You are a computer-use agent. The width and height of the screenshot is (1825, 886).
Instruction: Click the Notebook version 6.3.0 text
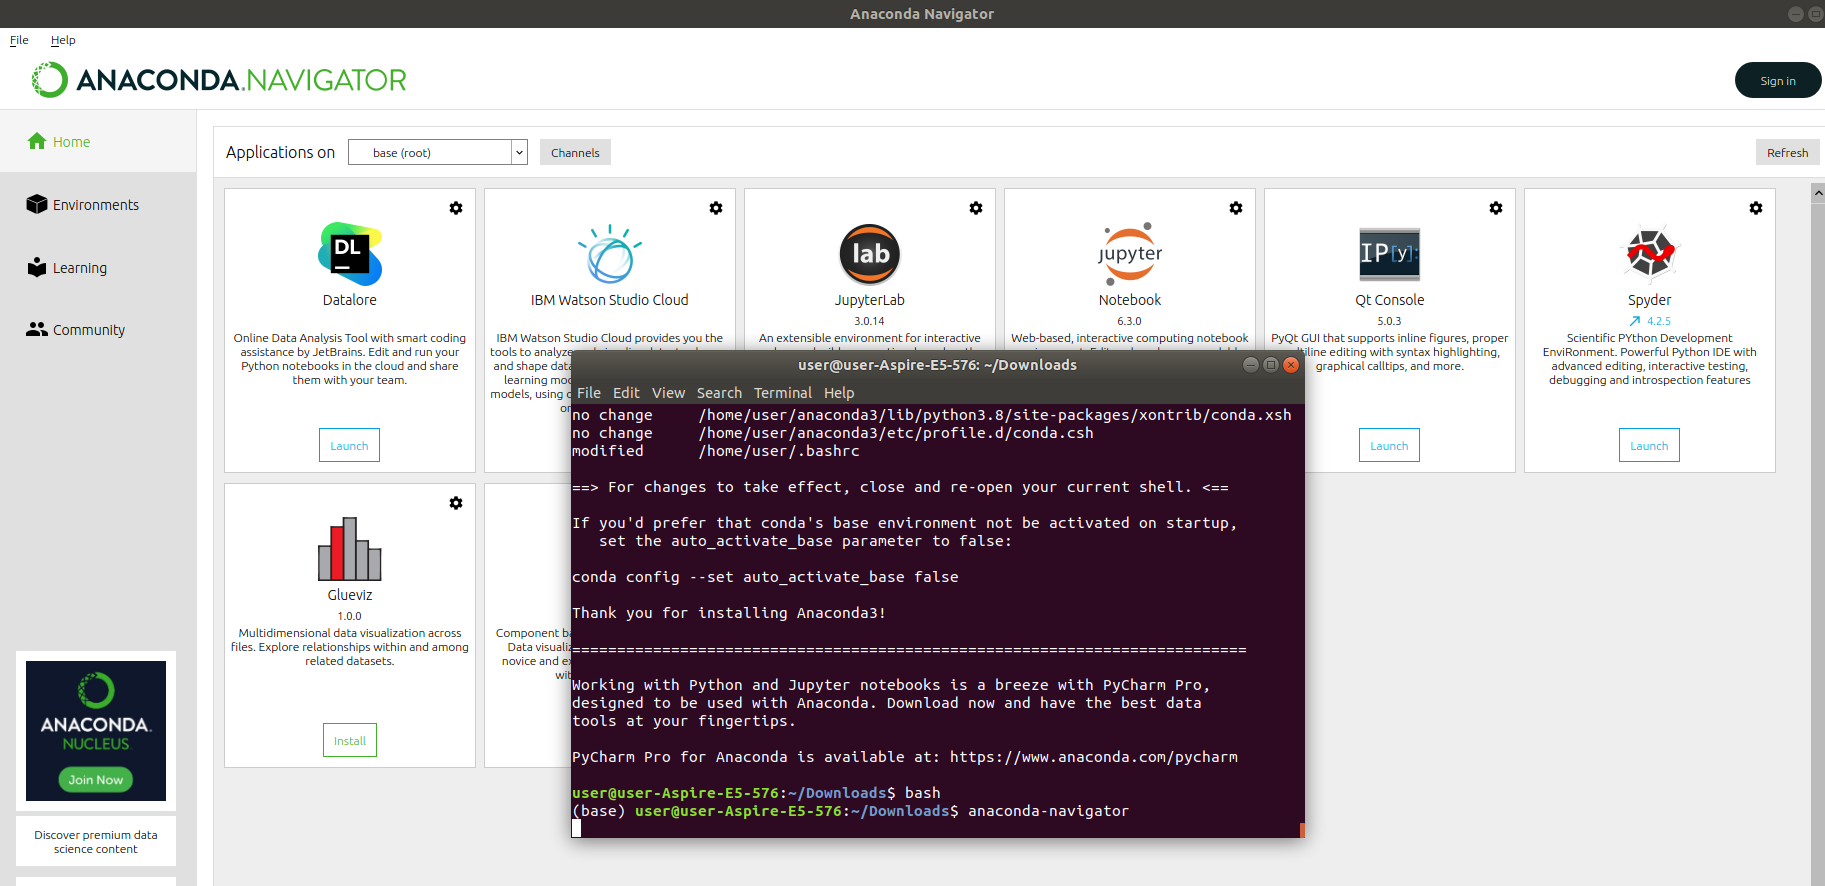[x=1129, y=321]
